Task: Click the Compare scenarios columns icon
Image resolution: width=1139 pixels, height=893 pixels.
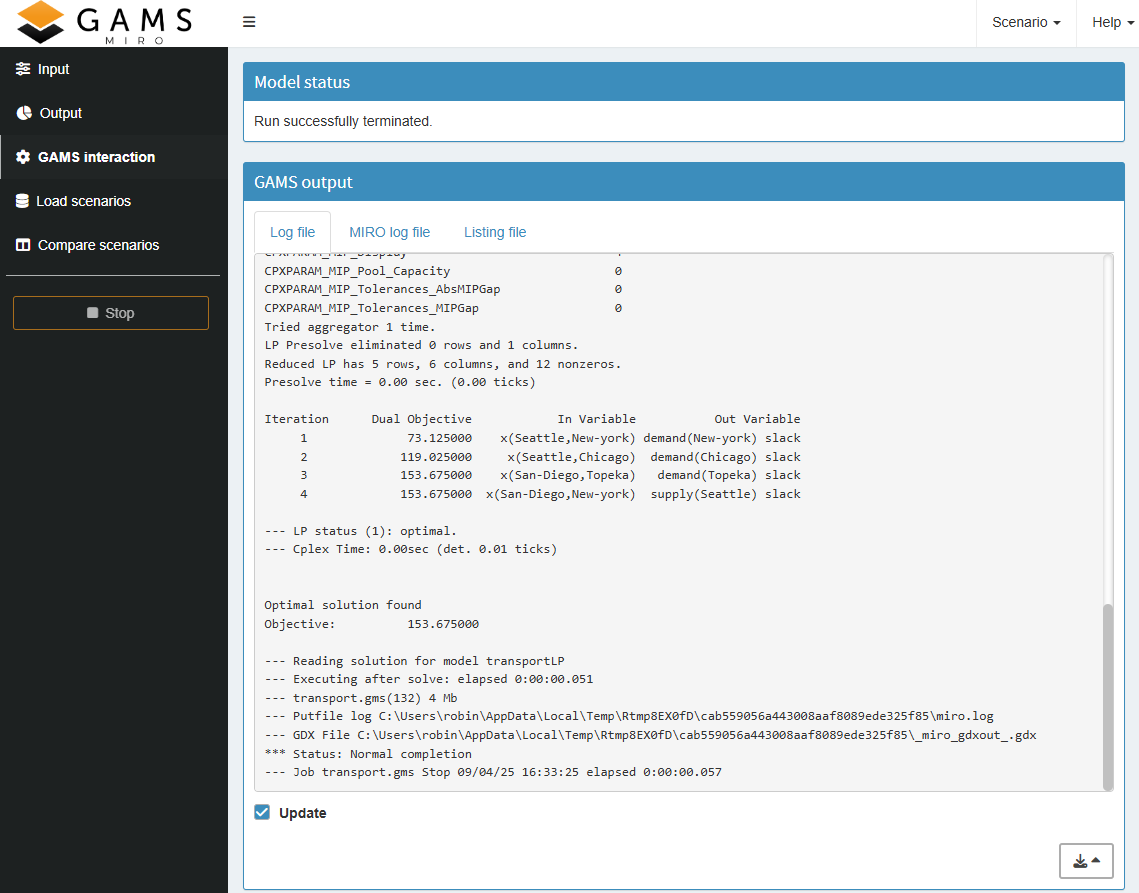Action: [23, 245]
